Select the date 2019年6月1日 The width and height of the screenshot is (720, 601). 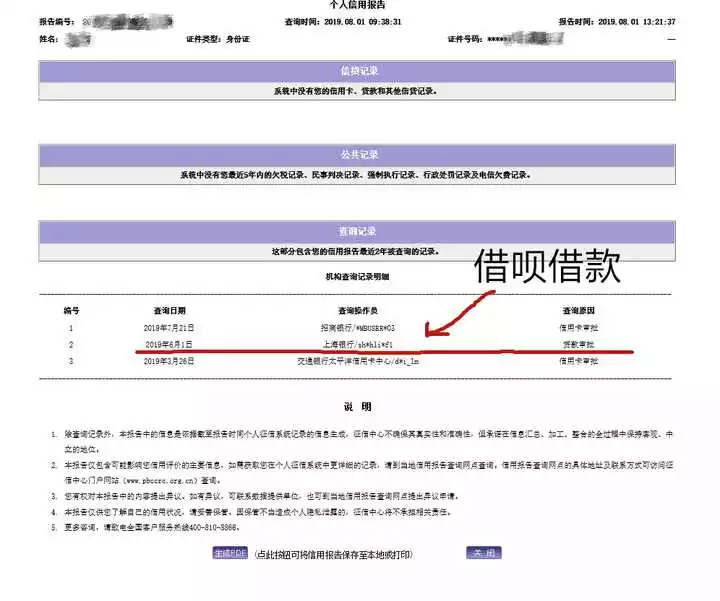pyautogui.click(x=169, y=344)
